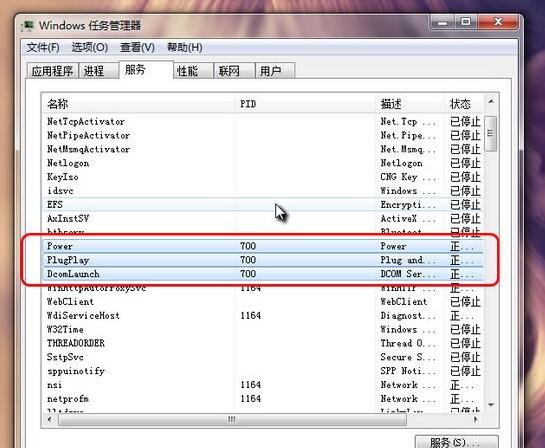The height and width of the screenshot is (448, 545).
Task: Sort by the 状态 column header
Action: coord(464,104)
